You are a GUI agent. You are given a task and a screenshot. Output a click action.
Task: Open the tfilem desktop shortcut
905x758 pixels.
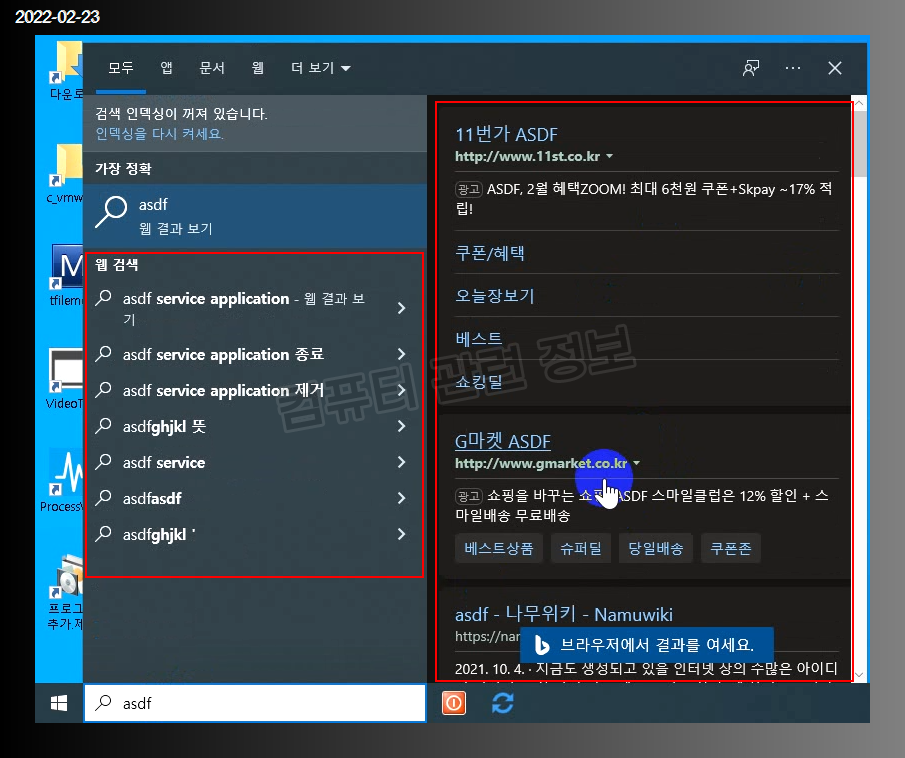click(x=66, y=275)
